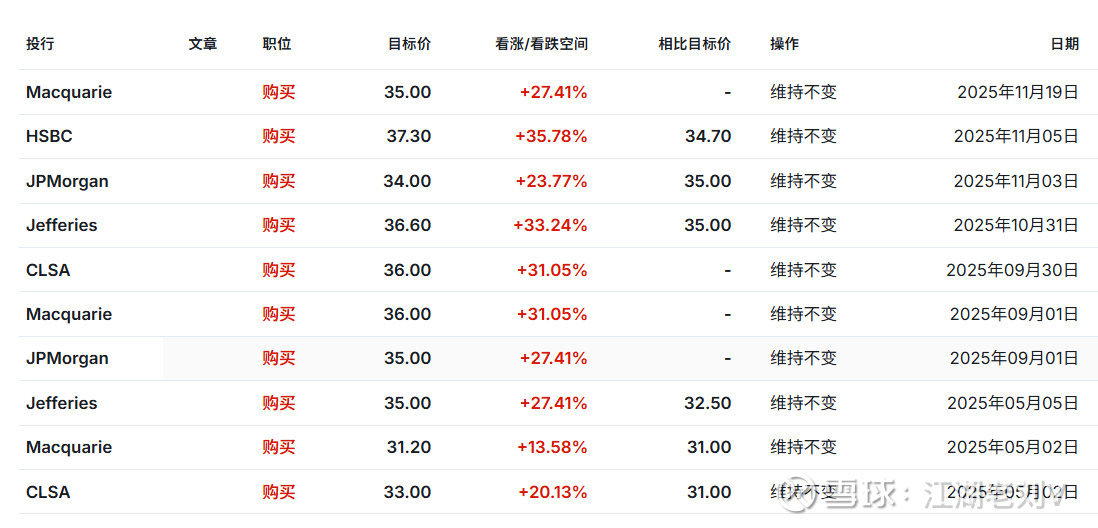Viewport: 1098px width, 528px height.
Task: Open the HSBC bank name
Action: [49, 136]
